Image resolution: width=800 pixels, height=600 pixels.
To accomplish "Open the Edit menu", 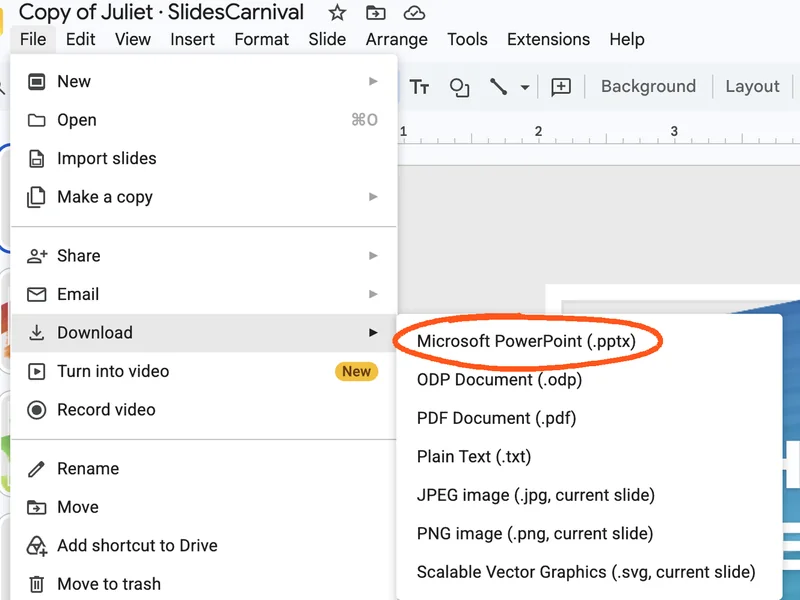I will coord(81,39).
